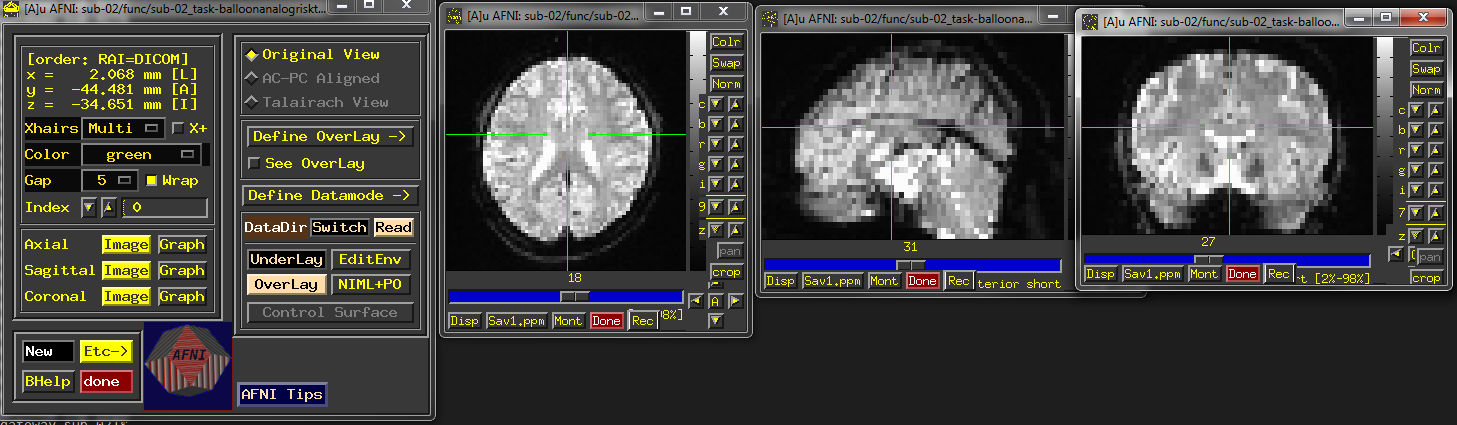Zoom in on the coronal viewer
1457x425 pixels.
click(1435, 235)
